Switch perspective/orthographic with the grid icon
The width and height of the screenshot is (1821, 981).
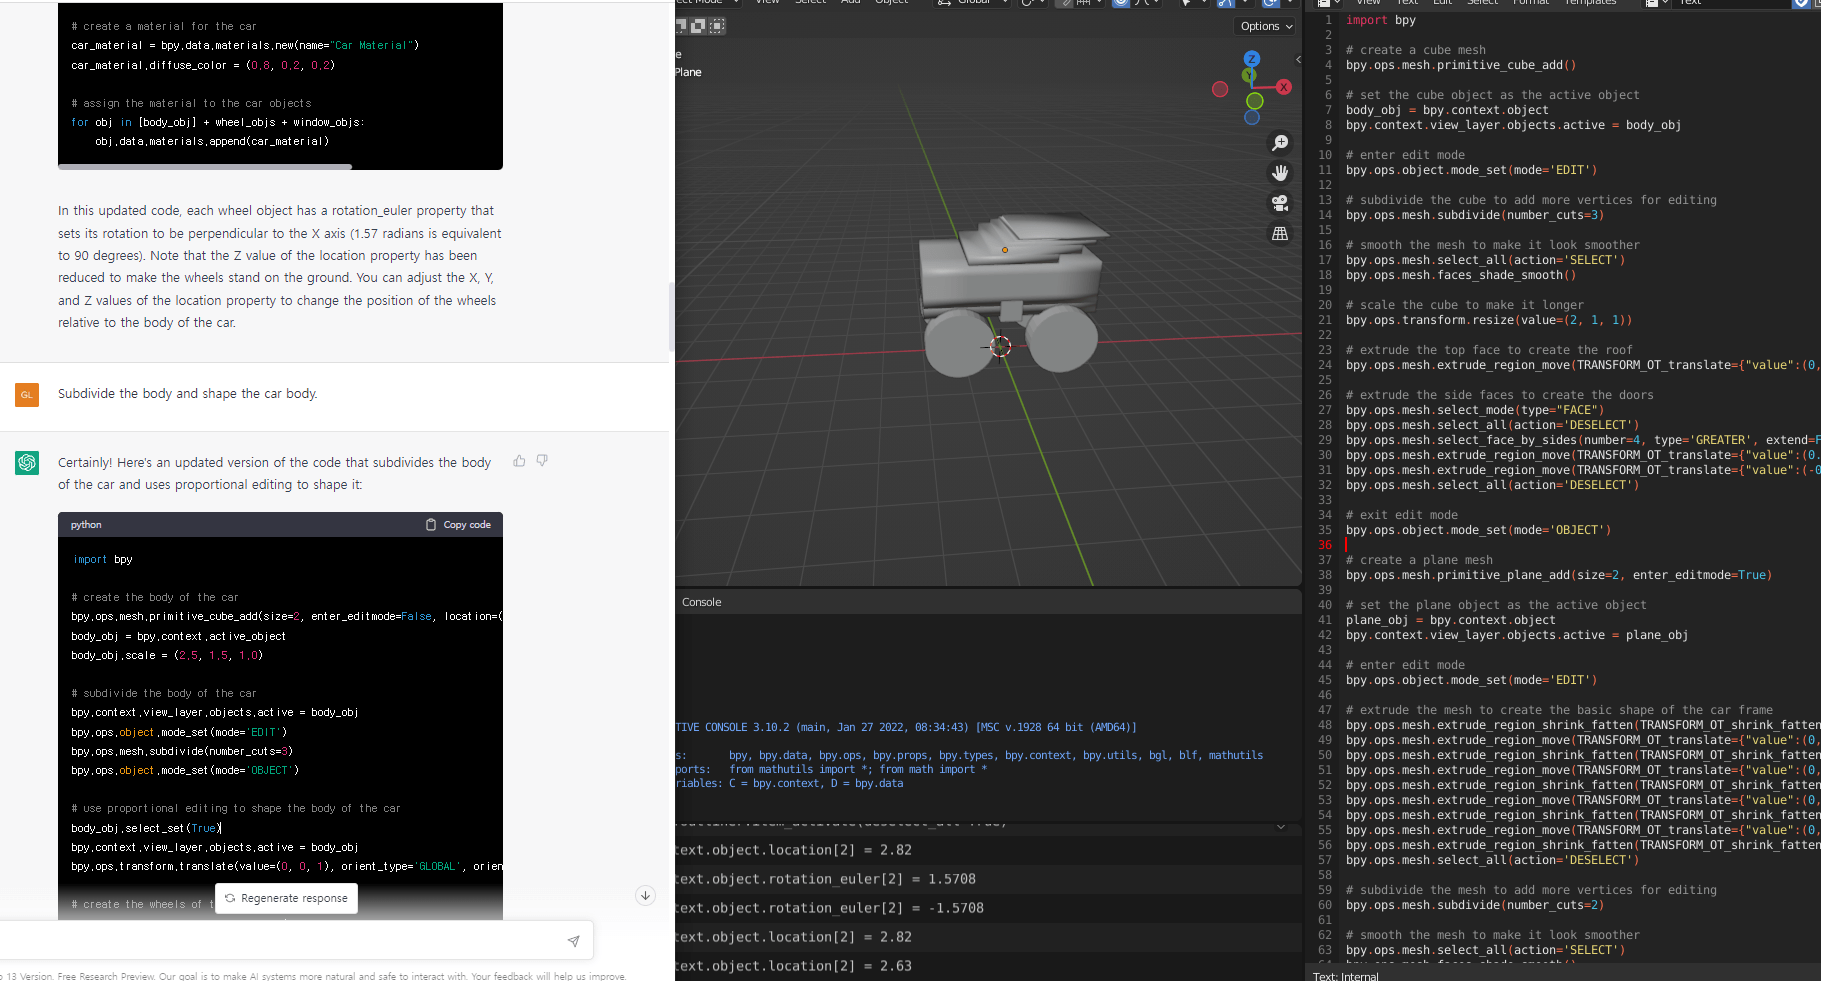coord(1280,233)
